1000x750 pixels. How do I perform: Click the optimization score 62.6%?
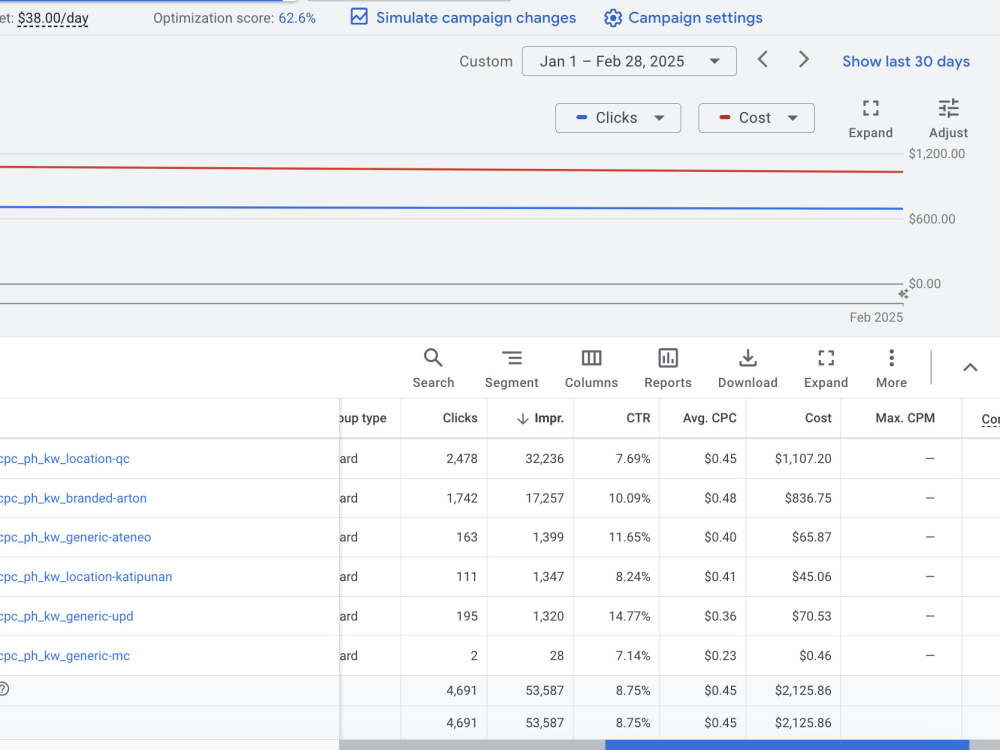(x=297, y=18)
